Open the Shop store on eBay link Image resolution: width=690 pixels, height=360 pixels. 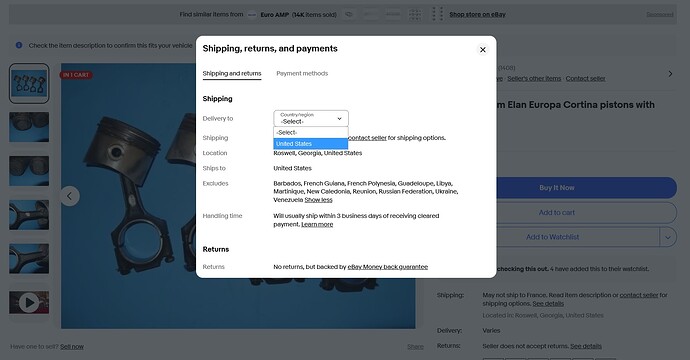(477, 15)
